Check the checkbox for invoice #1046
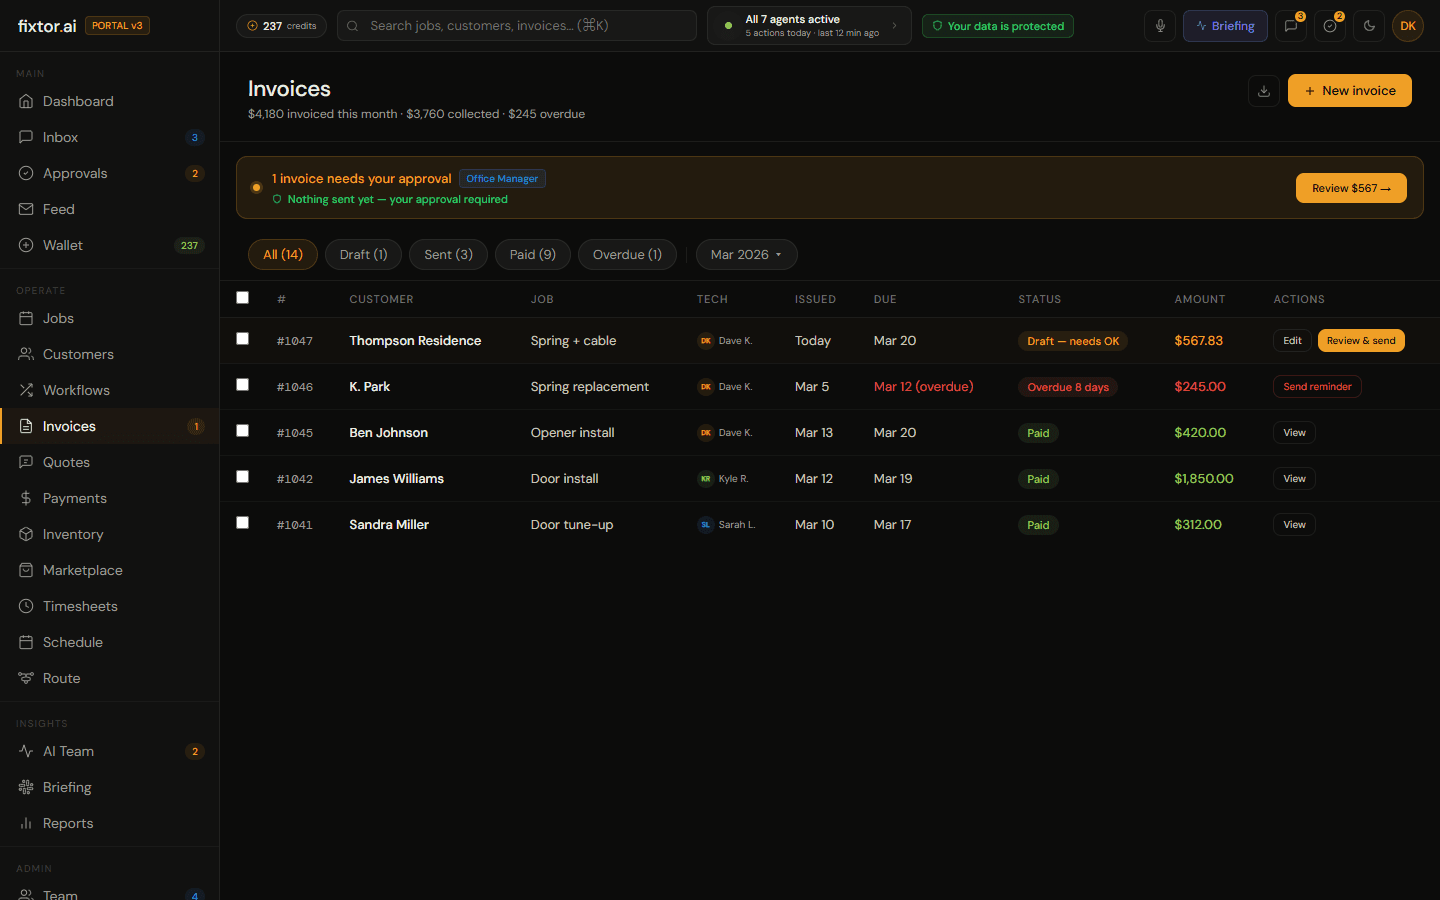 (x=242, y=385)
